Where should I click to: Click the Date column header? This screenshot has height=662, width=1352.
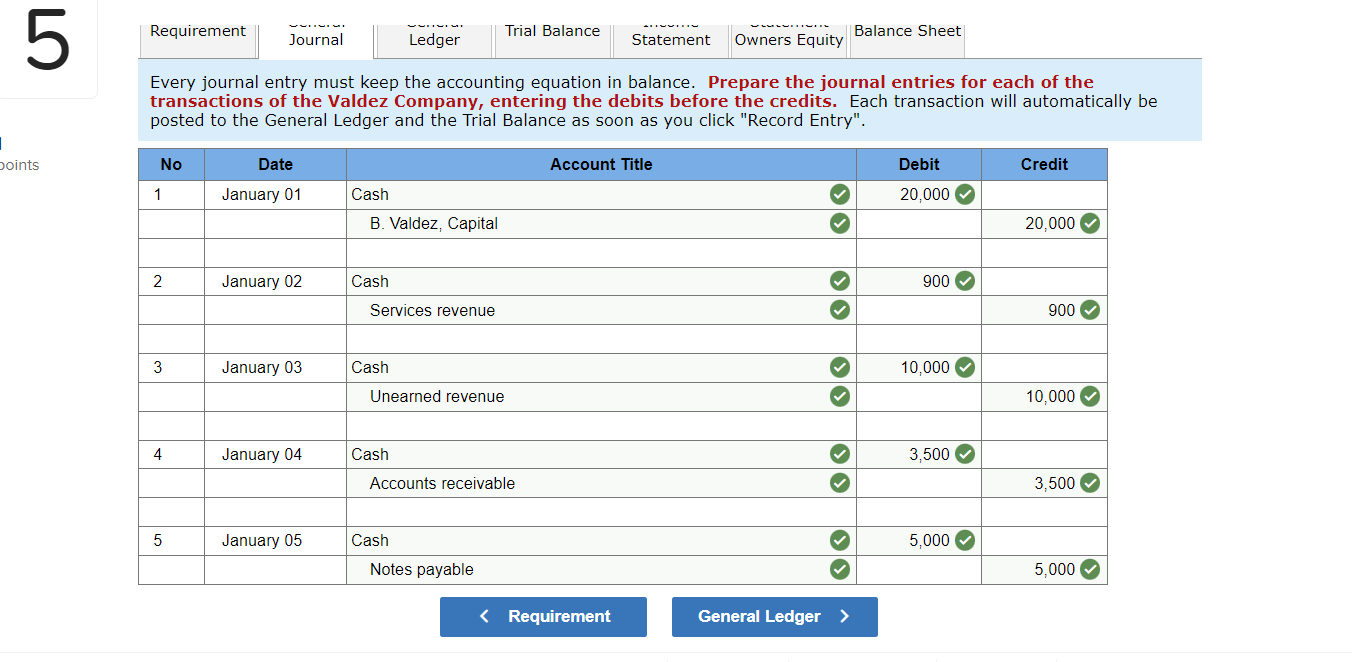275,164
